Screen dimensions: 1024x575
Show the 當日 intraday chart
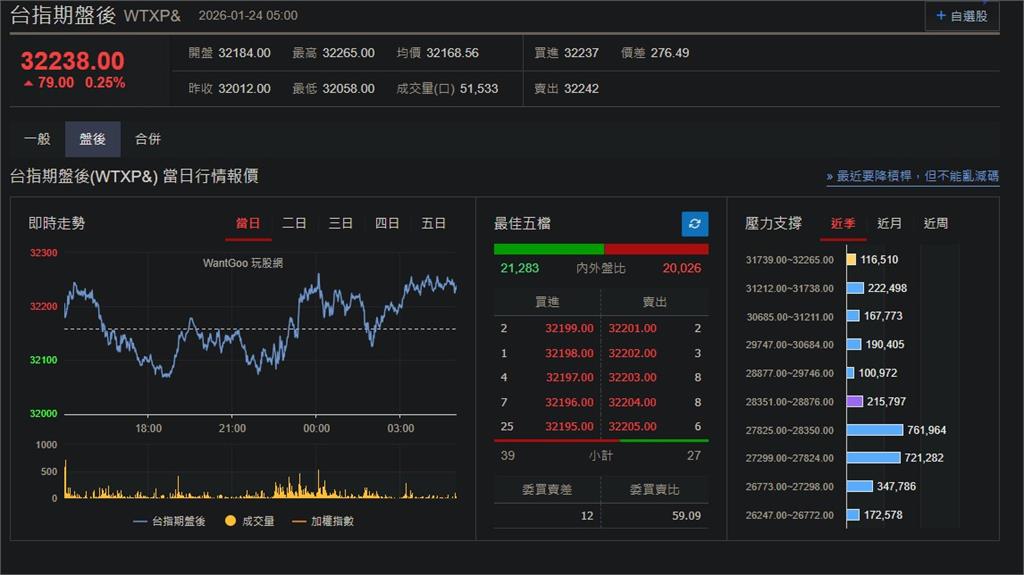tap(248, 223)
